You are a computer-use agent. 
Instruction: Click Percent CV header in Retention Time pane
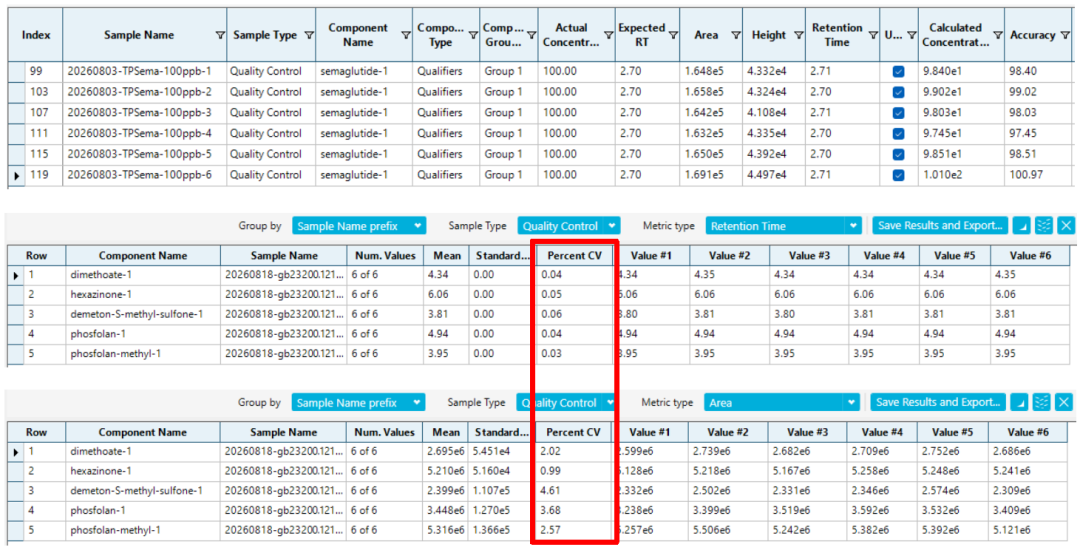574,255
